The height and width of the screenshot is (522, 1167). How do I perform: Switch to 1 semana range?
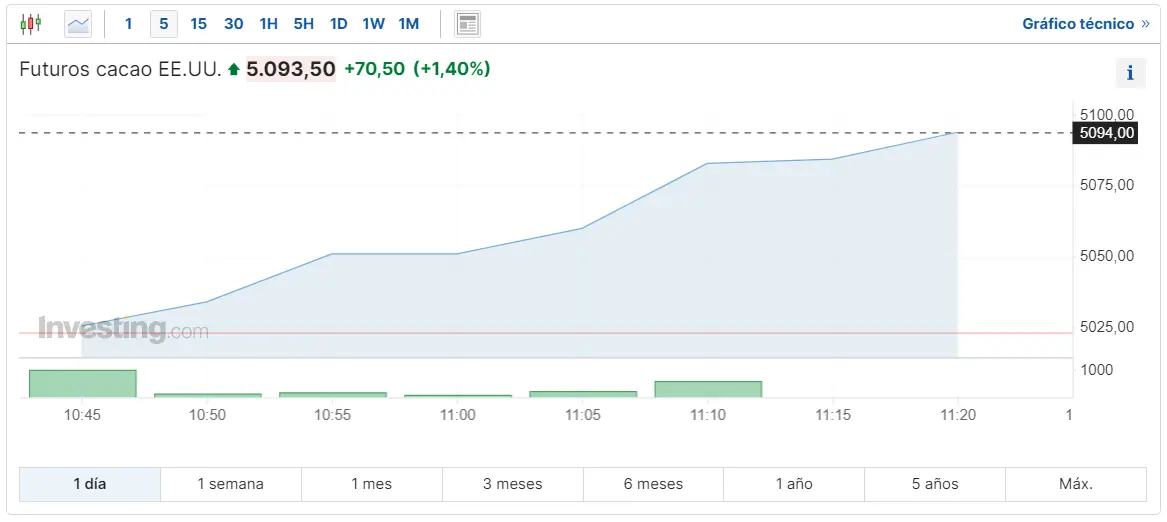pyautogui.click(x=231, y=484)
